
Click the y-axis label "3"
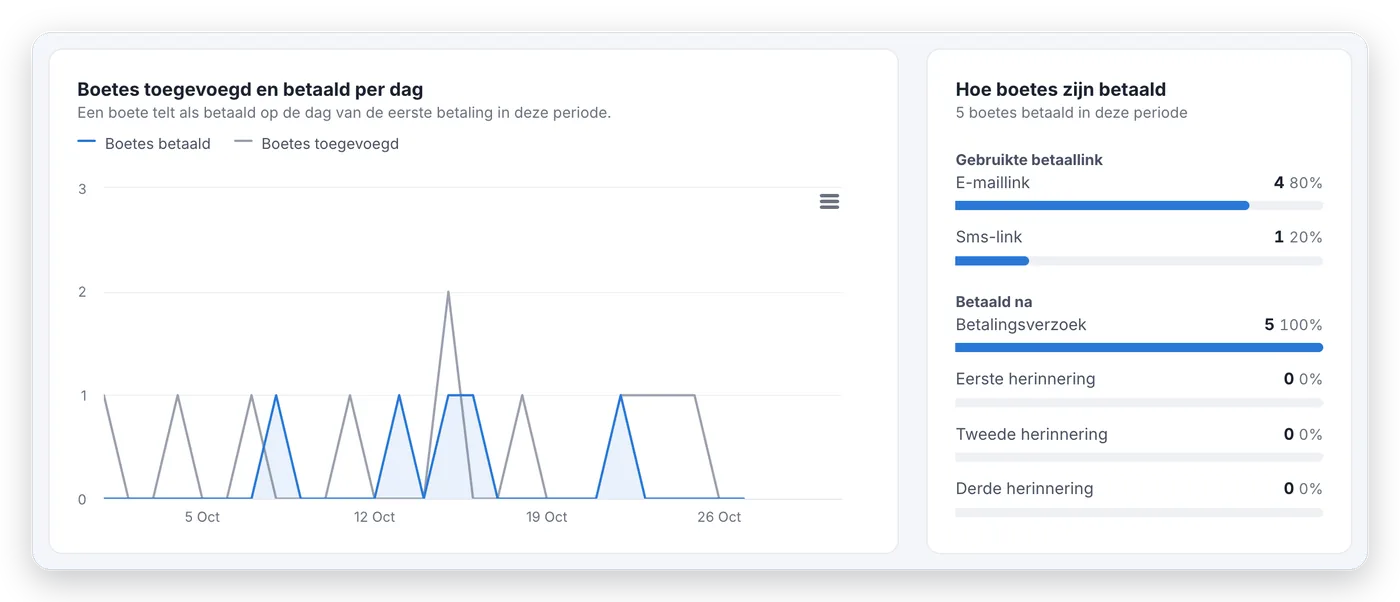click(82, 189)
